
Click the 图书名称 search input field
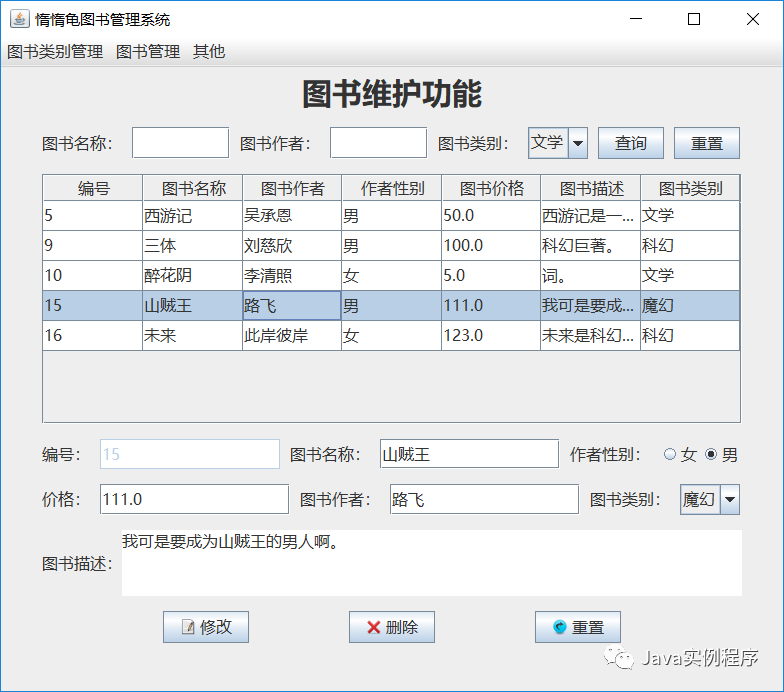tap(180, 143)
